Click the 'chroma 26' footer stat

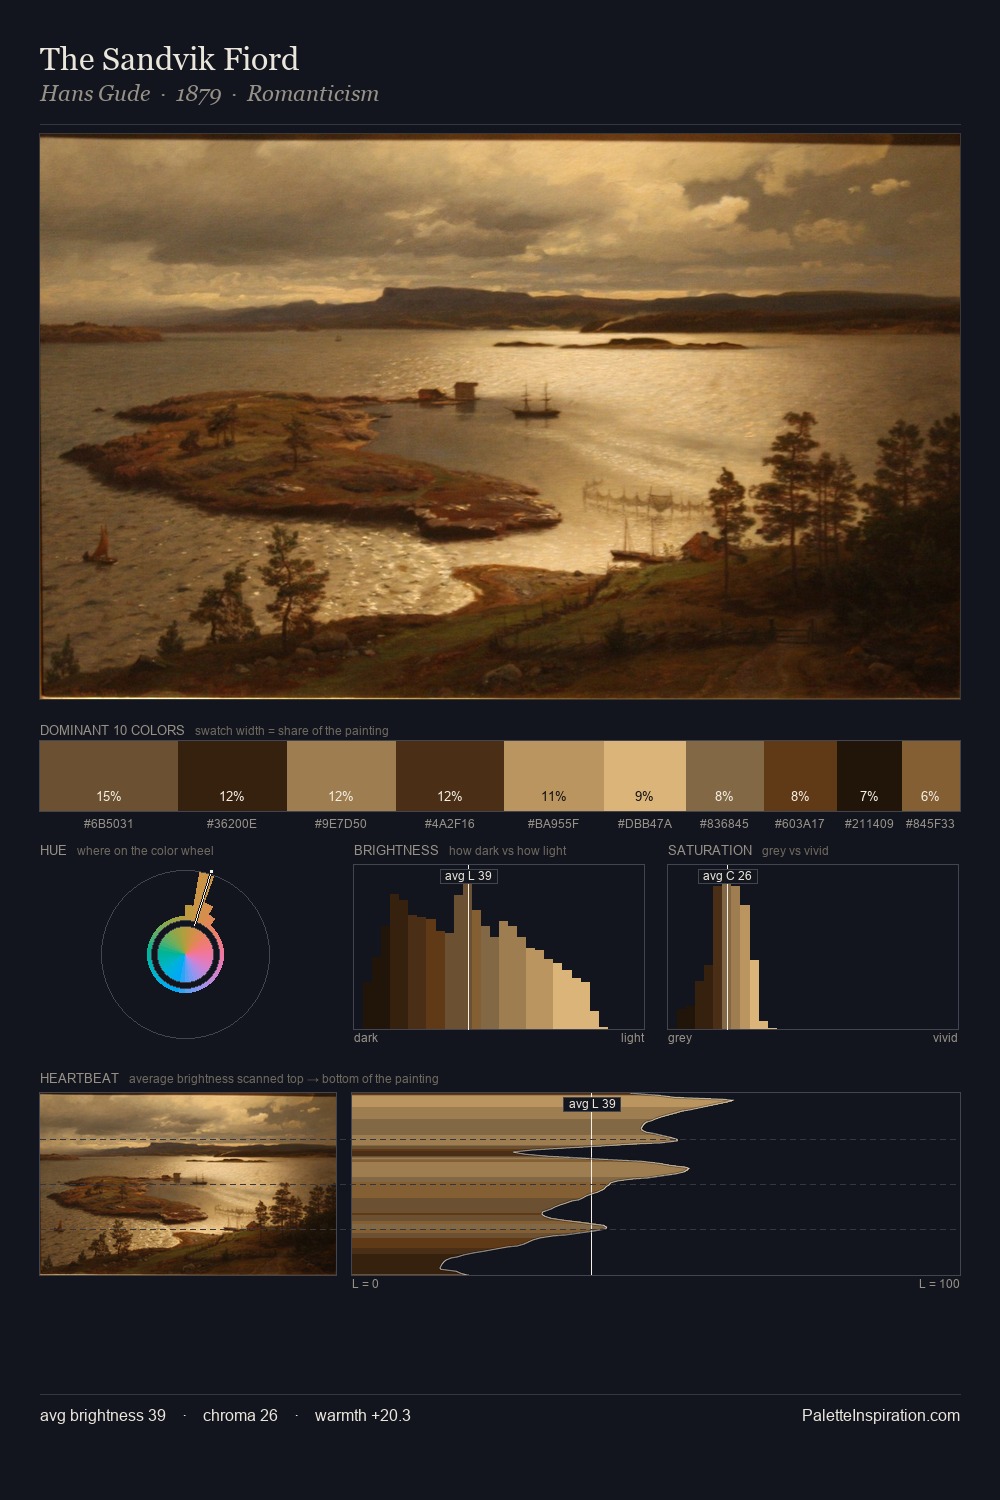tap(240, 1415)
